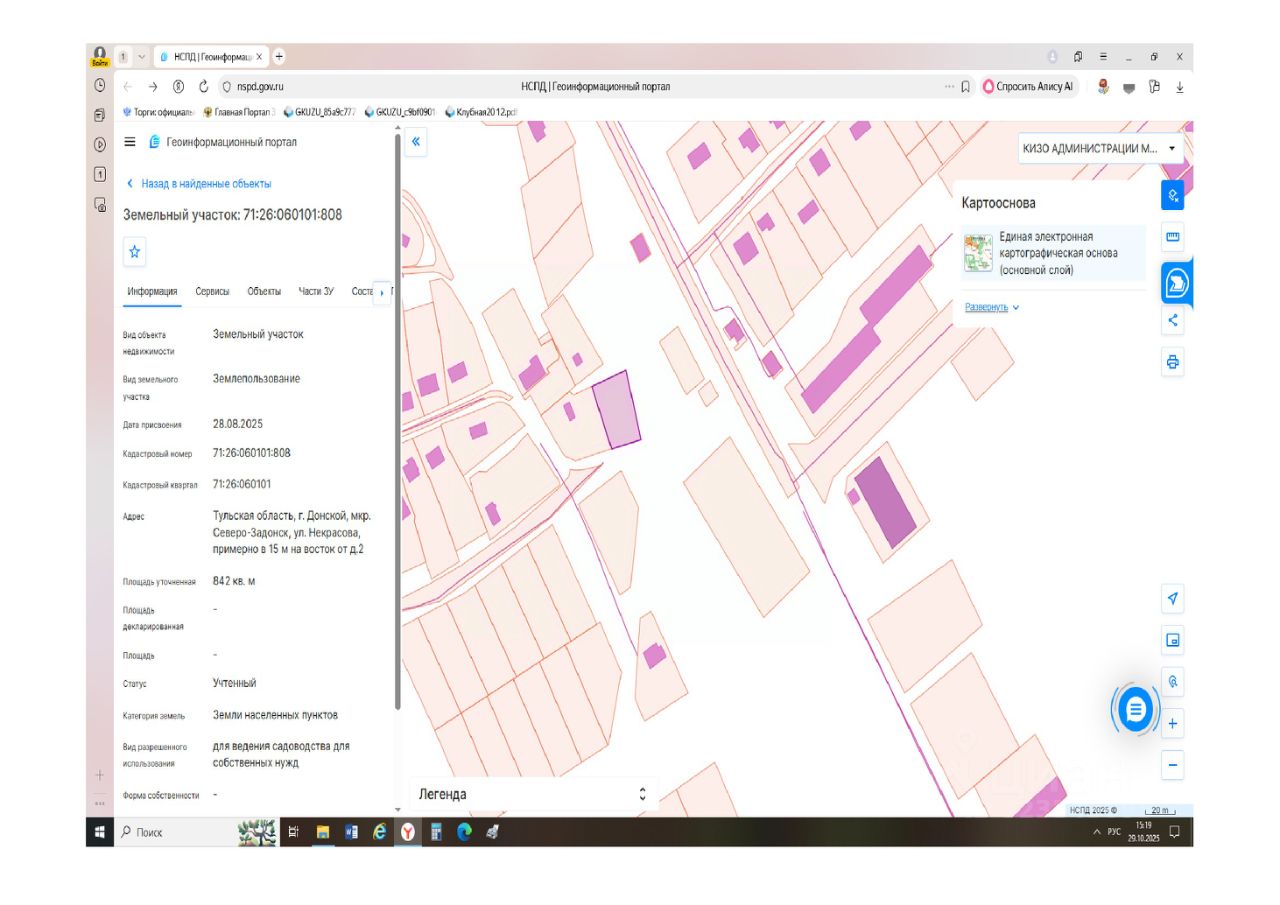Reload the browser page
Screen dimensions: 1280x905
pyautogui.click(x=204, y=87)
